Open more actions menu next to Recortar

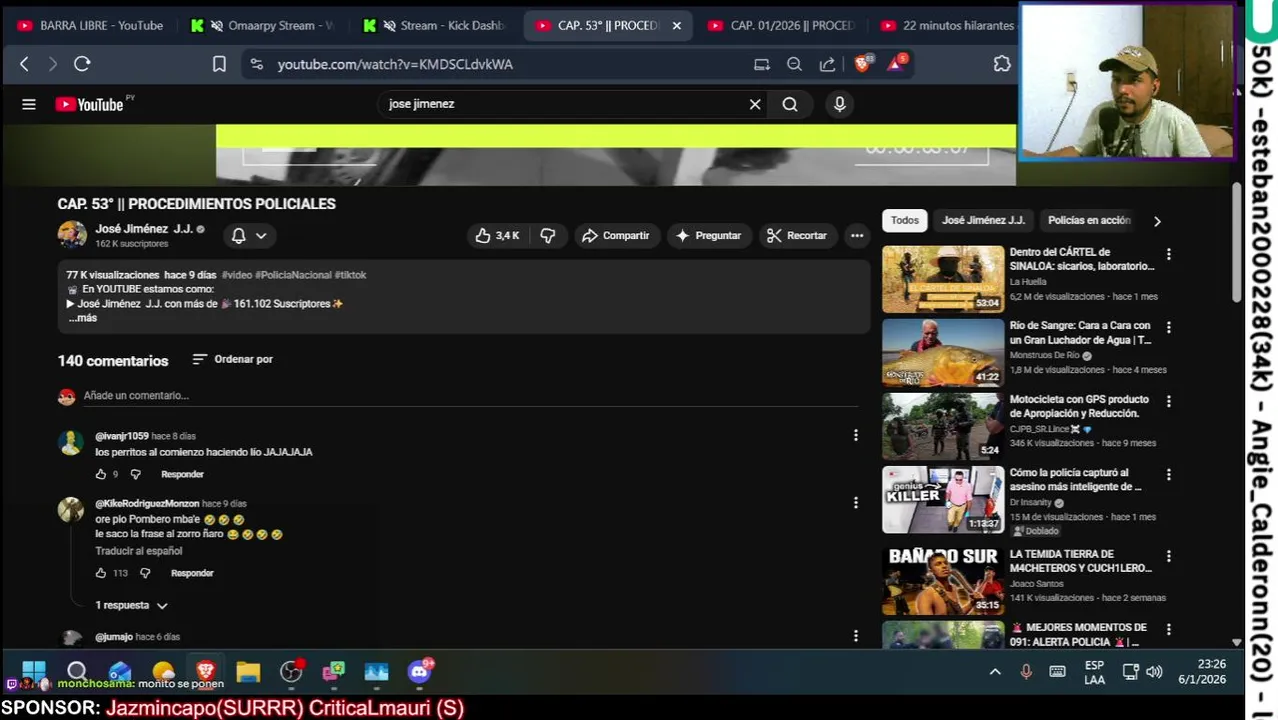pyautogui.click(x=857, y=235)
